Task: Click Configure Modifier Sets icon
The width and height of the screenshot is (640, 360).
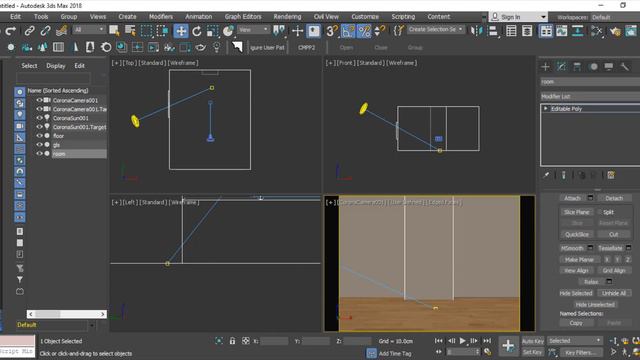Action: (x=611, y=175)
